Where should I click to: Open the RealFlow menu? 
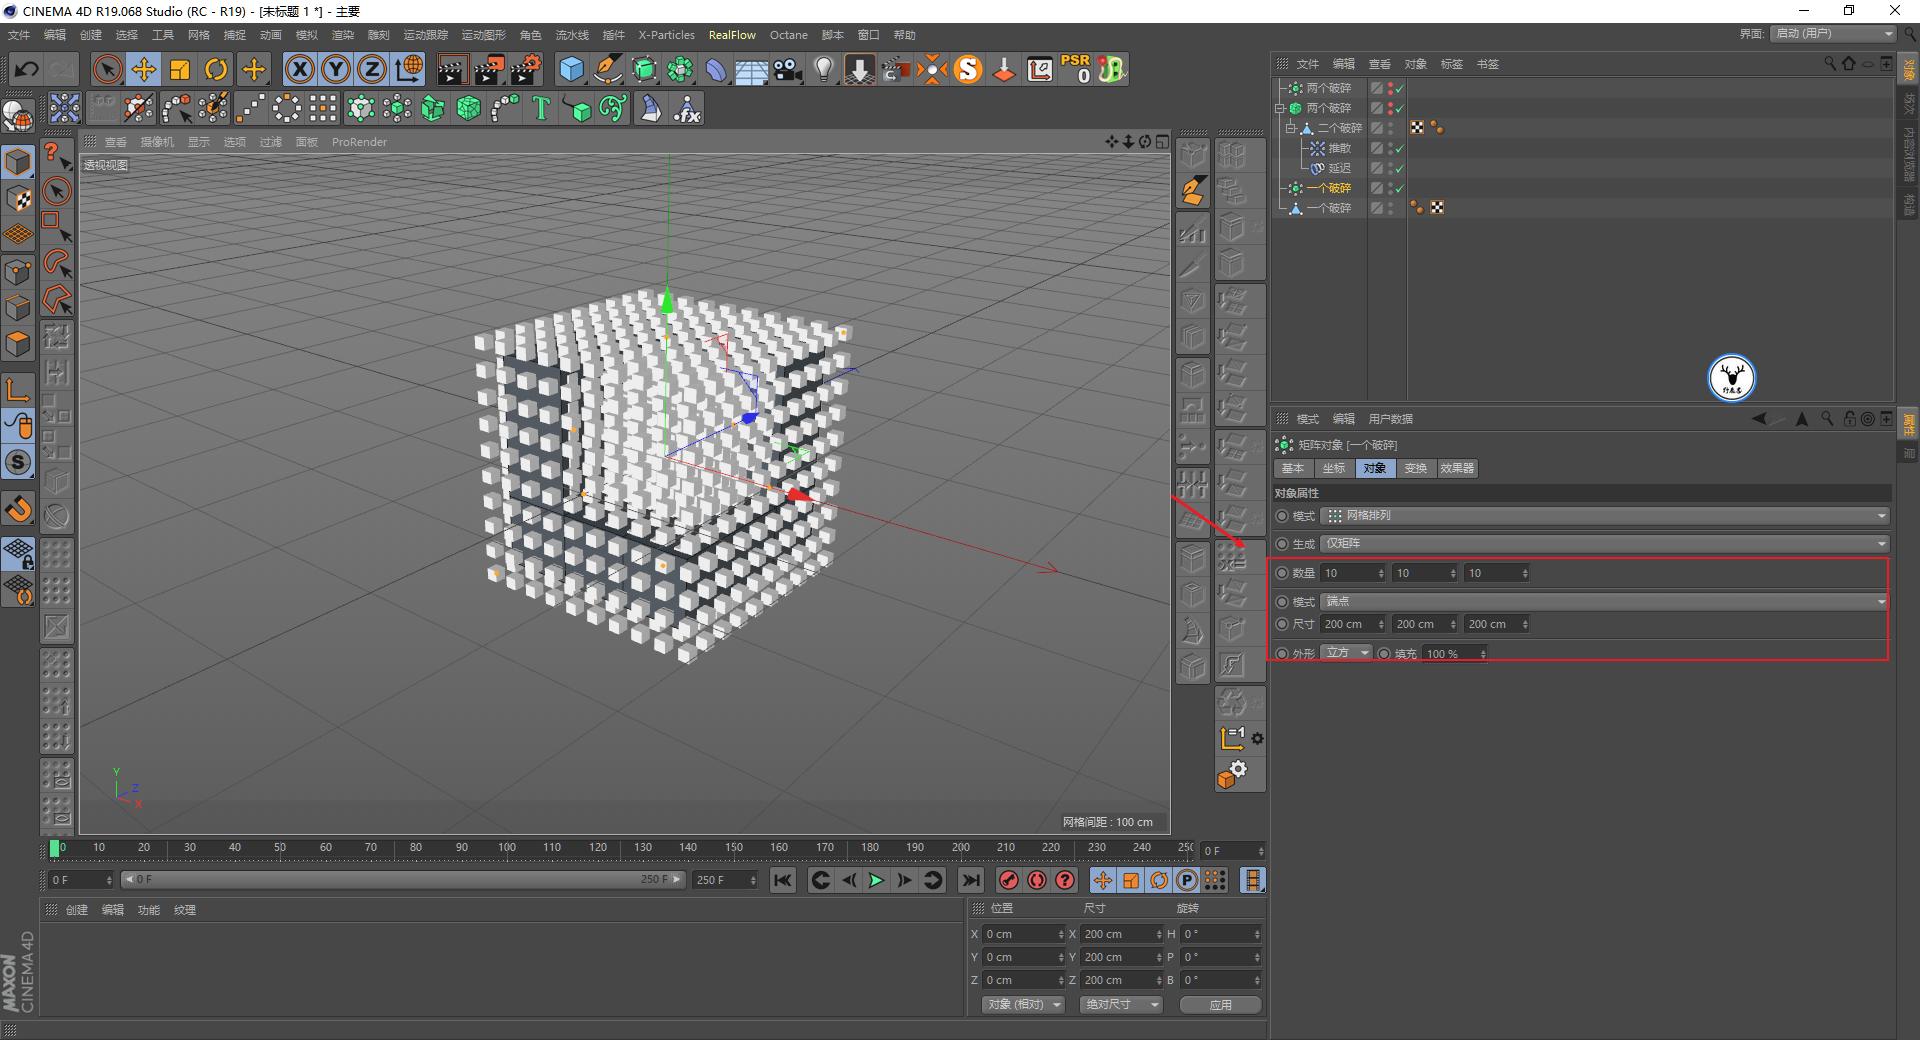pos(731,35)
